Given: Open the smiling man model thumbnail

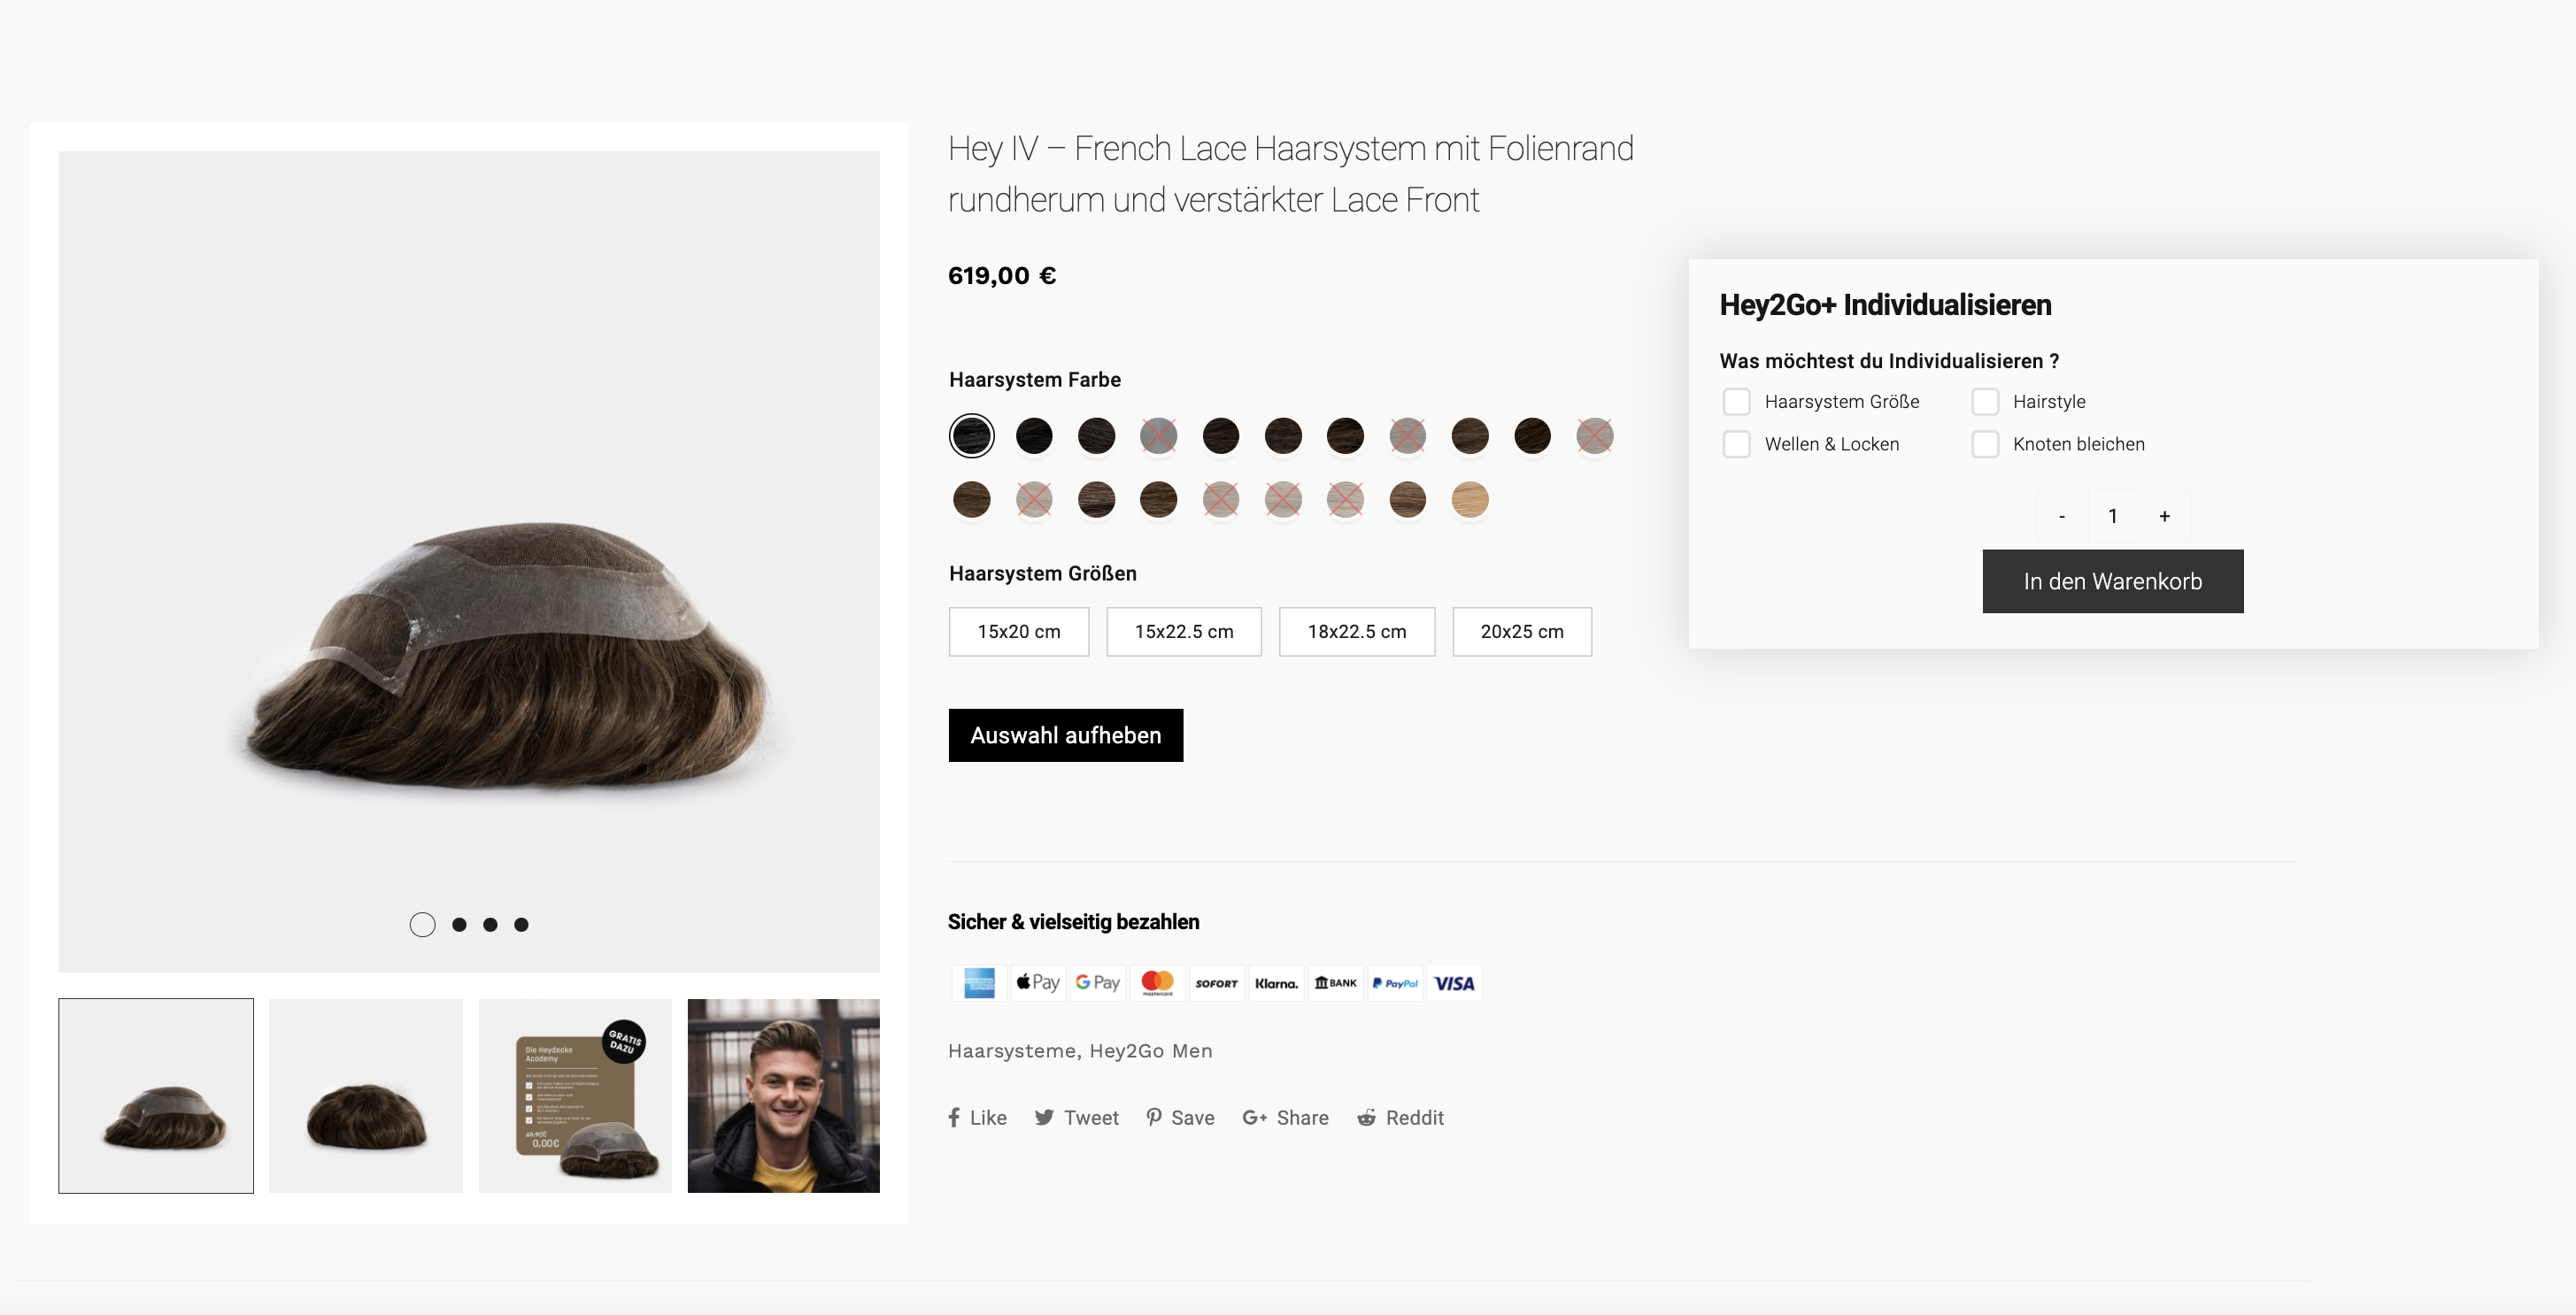Looking at the screenshot, I should [x=784, y=1095].
